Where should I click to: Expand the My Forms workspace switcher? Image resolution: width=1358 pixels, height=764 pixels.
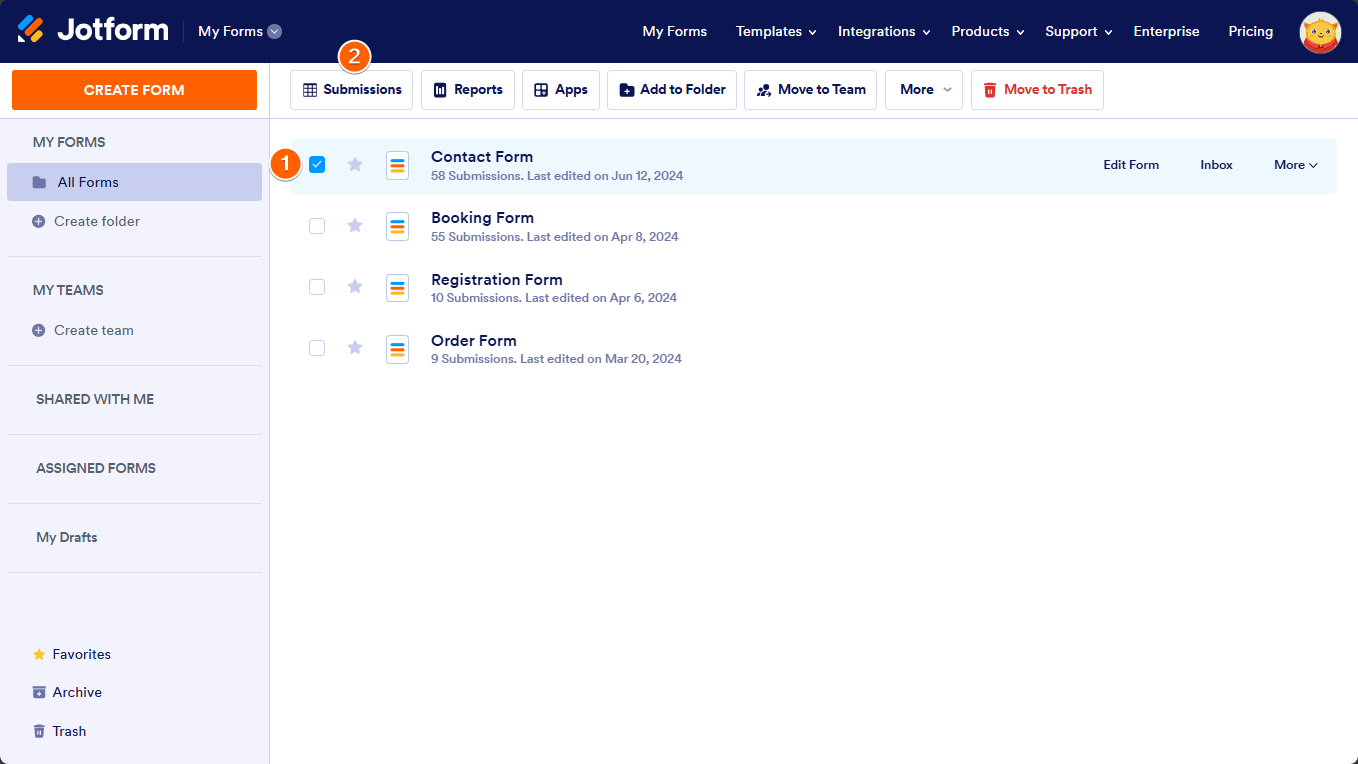click(238, 31)
